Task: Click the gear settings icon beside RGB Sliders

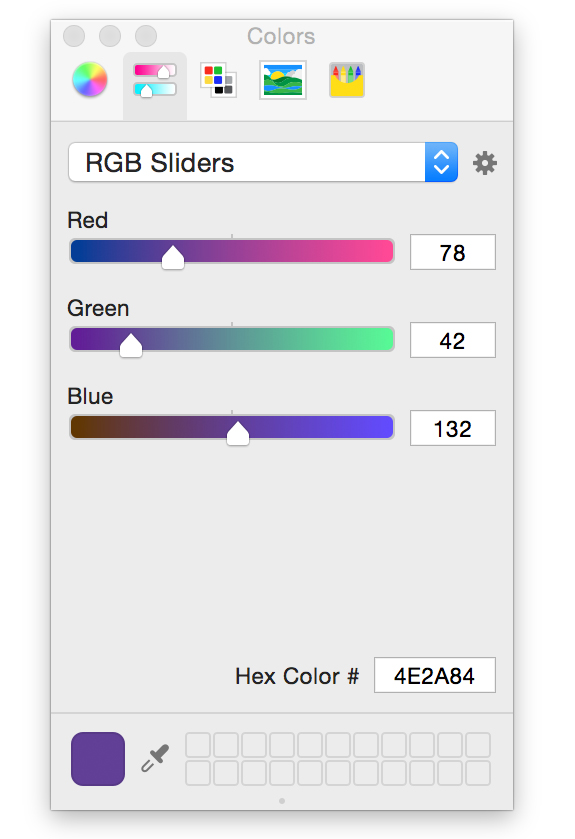Action: (x=485, y=163)
